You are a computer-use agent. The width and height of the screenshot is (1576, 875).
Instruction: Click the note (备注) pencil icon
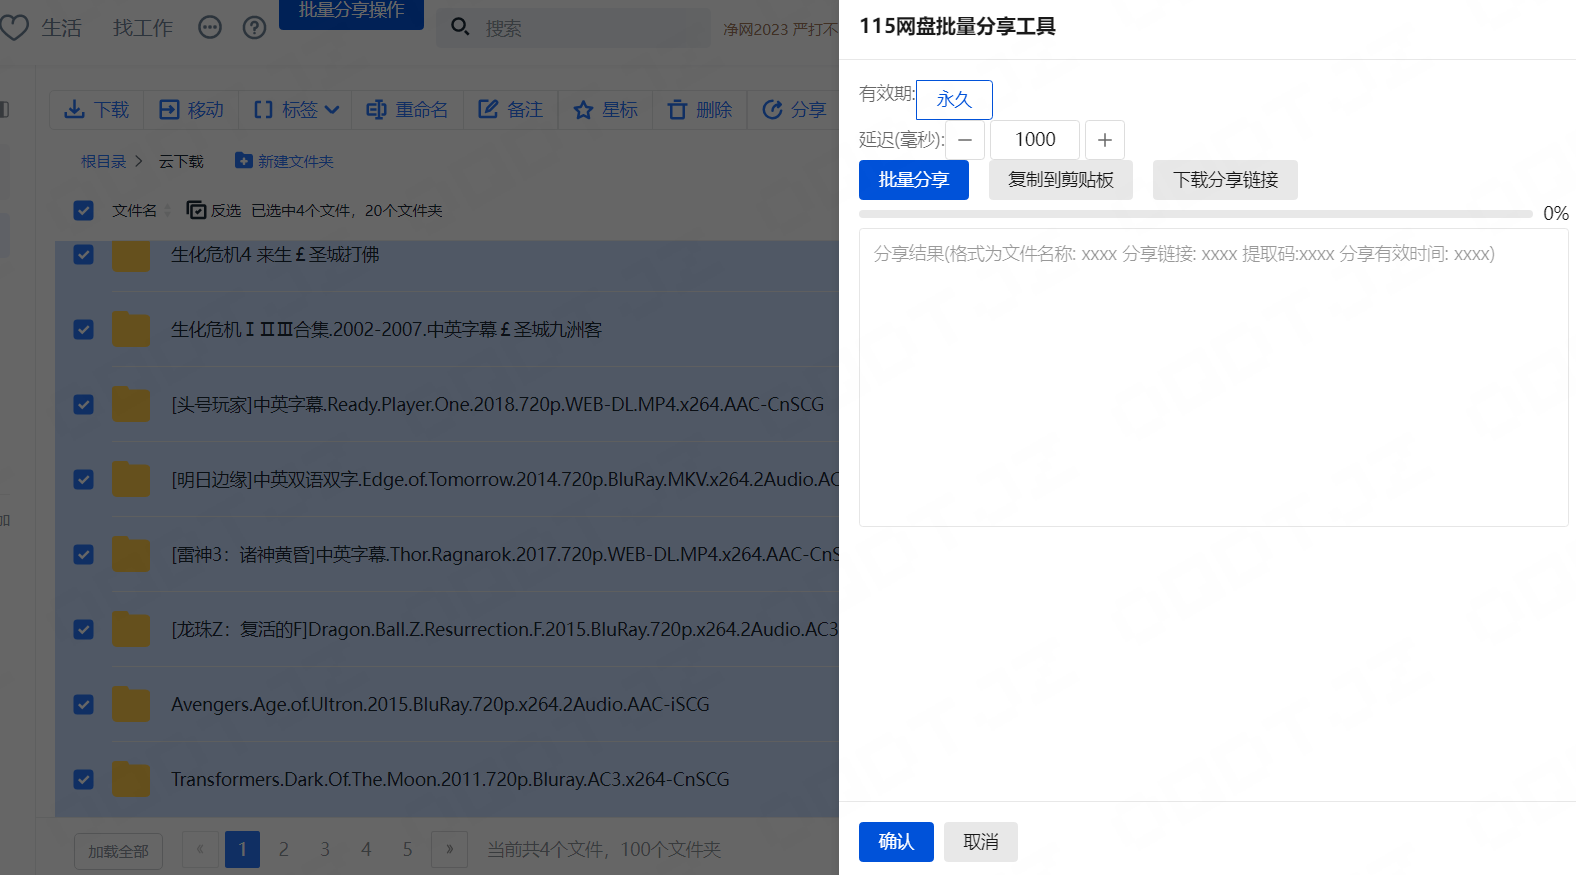click(488, 110)
